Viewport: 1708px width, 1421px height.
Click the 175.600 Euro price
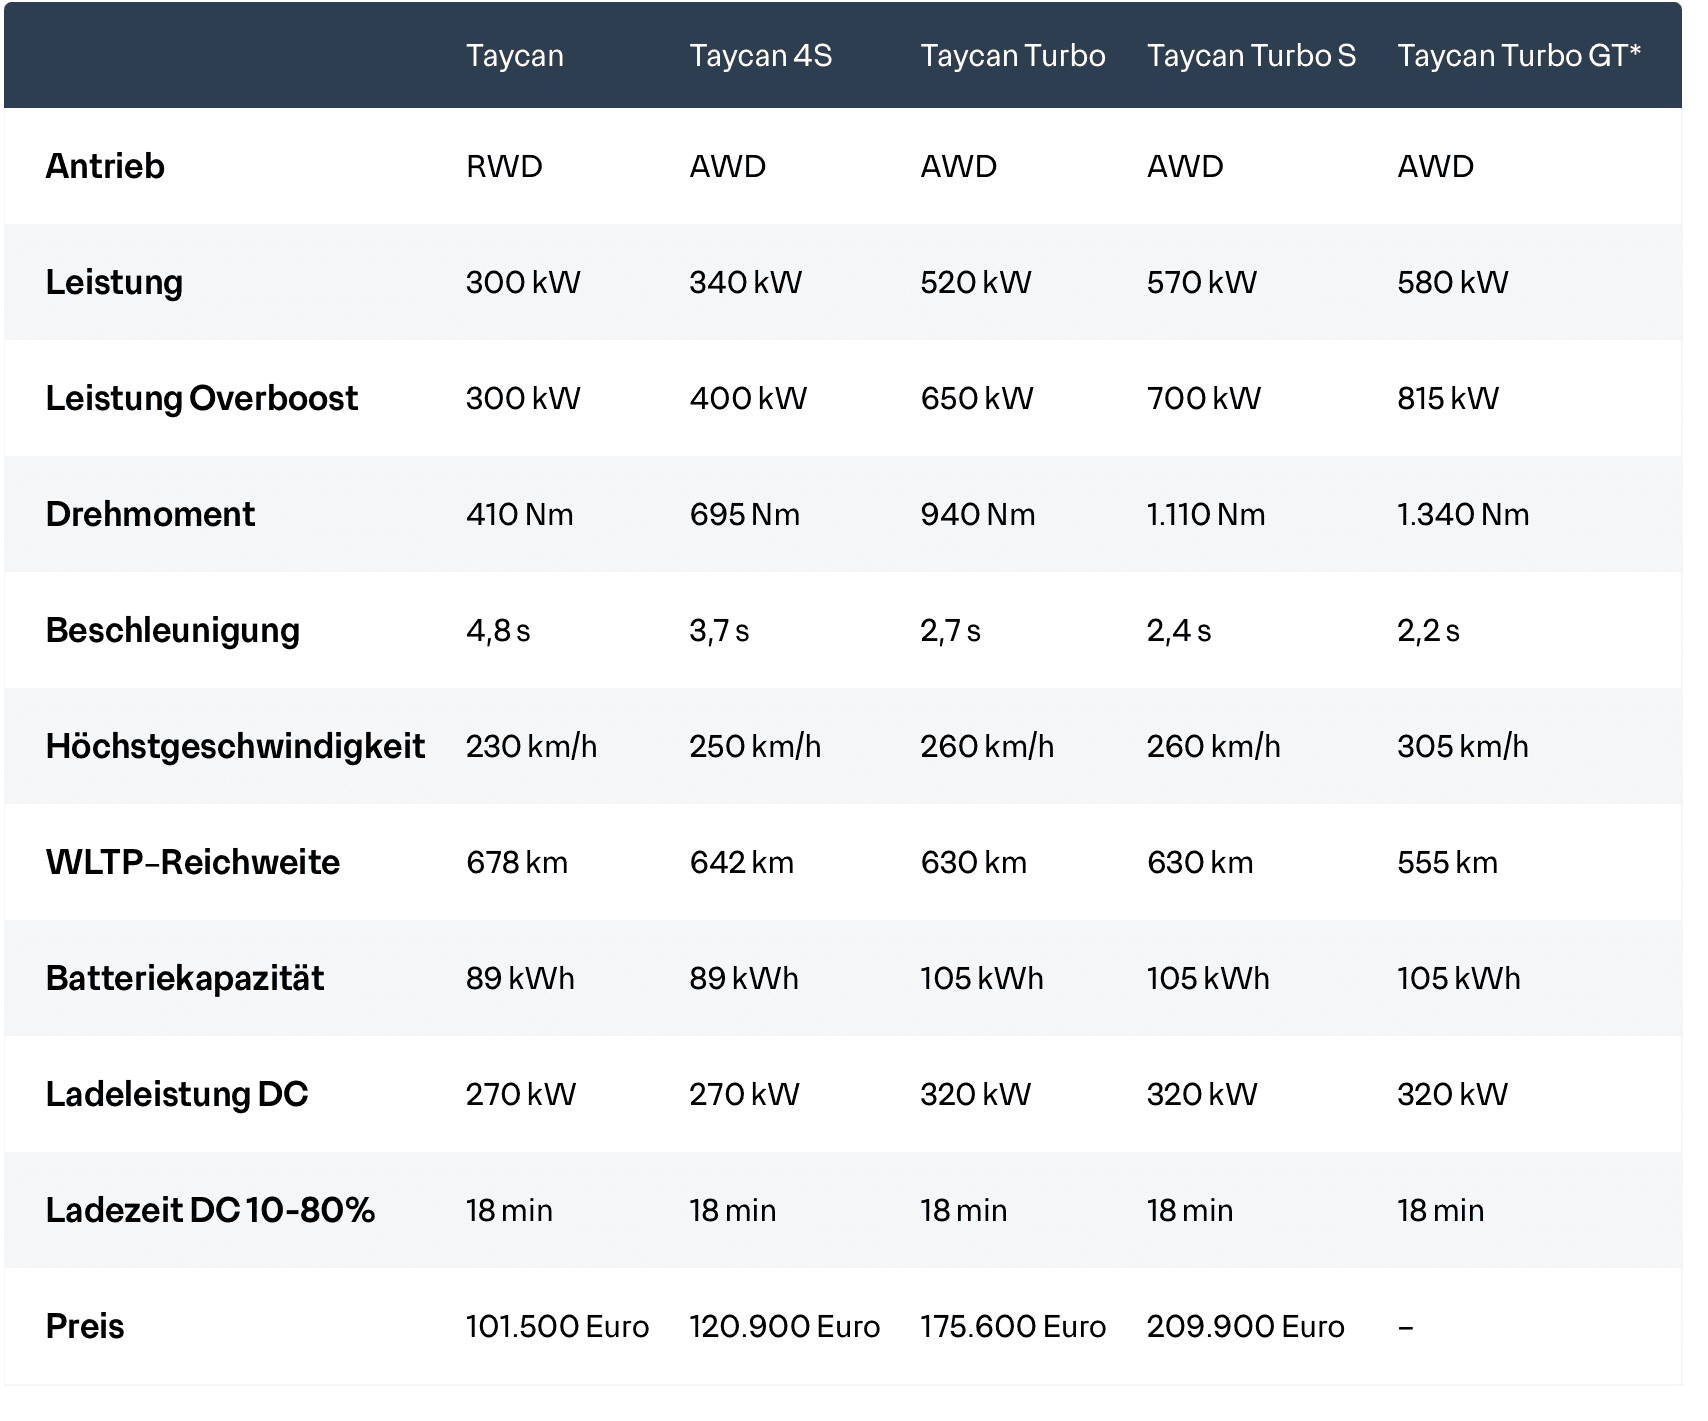1013,1326
